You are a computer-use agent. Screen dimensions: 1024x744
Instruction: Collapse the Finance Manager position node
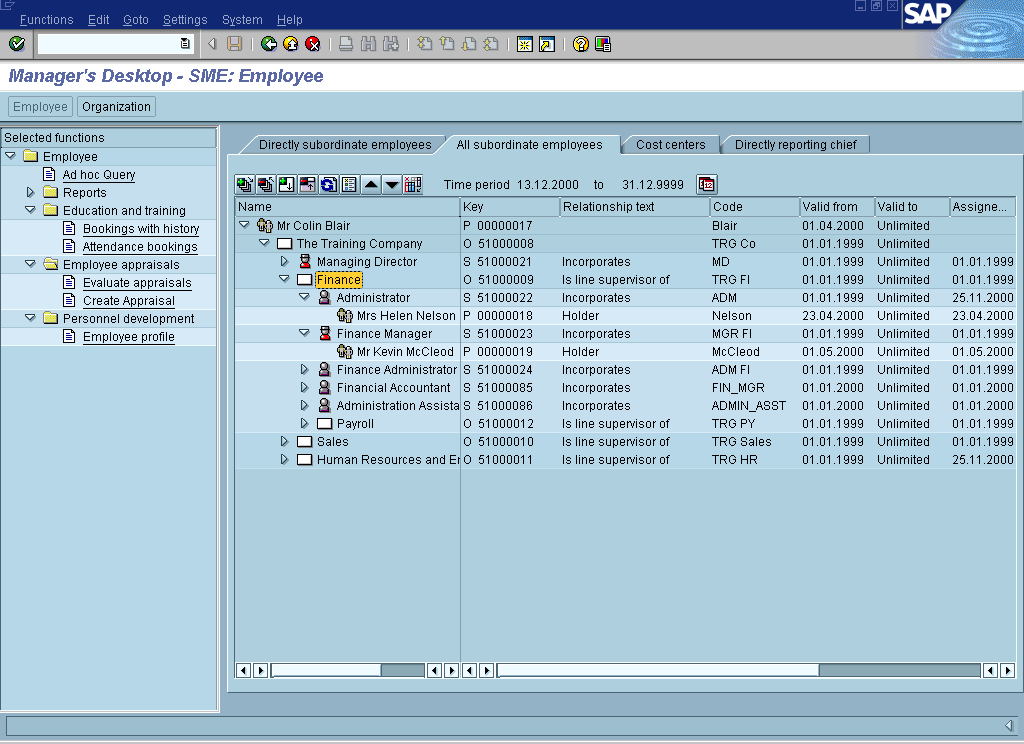pos(304,333)
